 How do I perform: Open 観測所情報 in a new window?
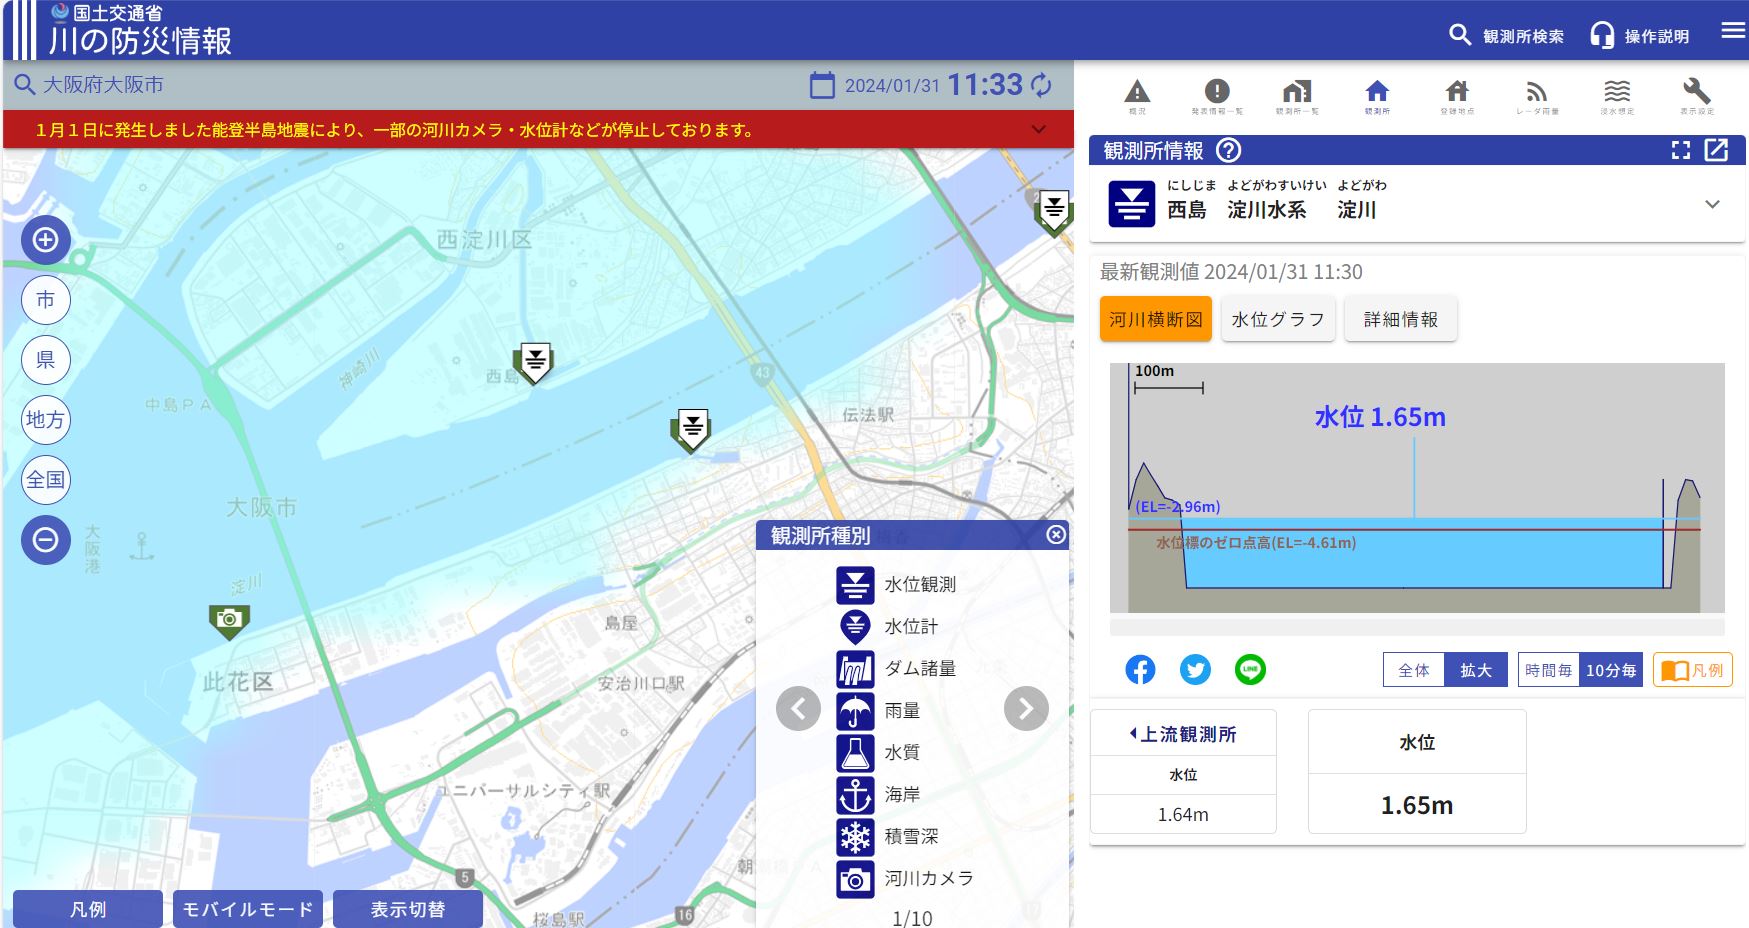(1716, 150)
